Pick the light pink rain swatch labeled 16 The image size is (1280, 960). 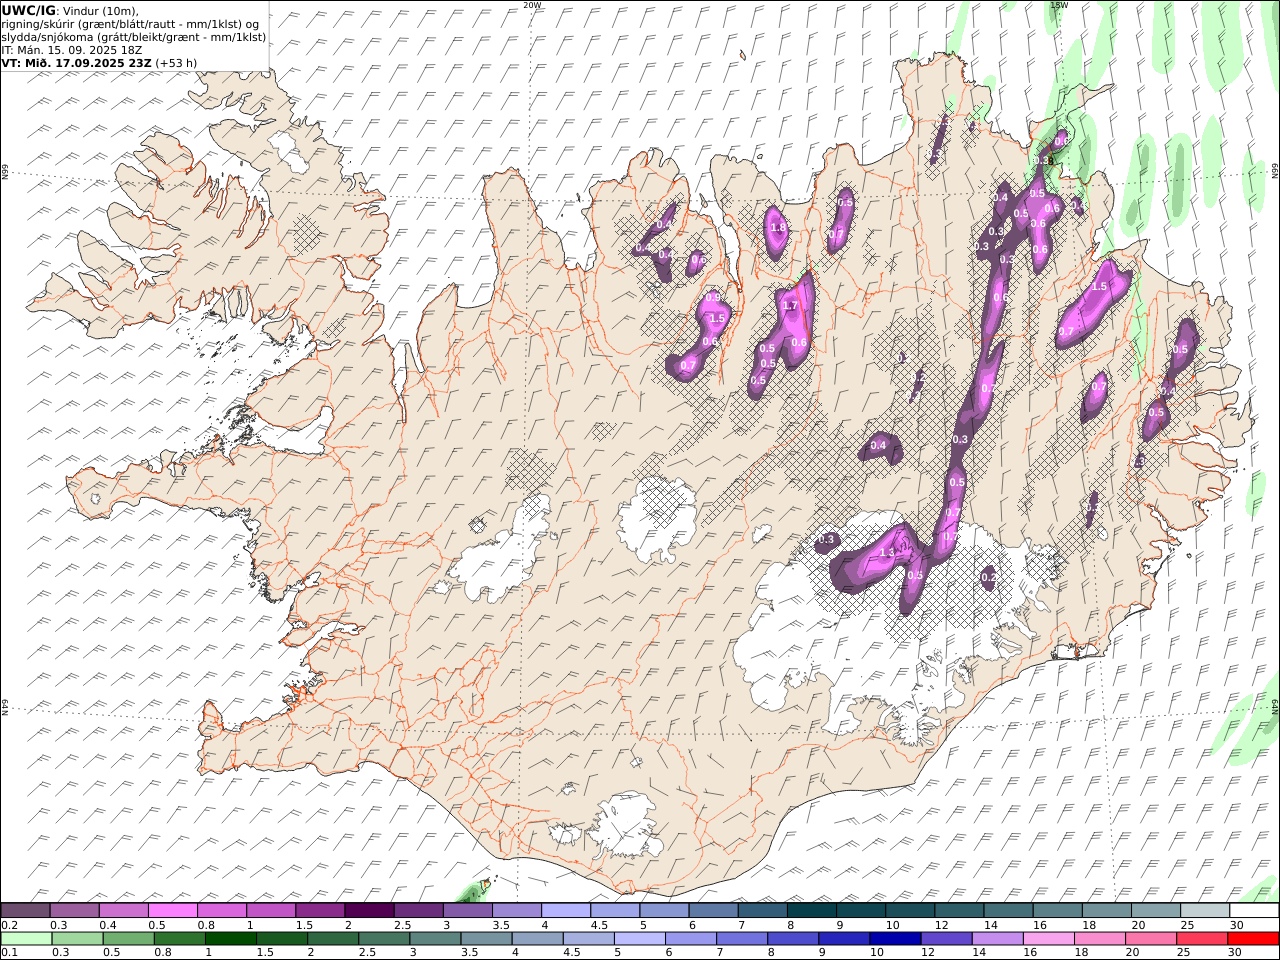point(1049,939)
